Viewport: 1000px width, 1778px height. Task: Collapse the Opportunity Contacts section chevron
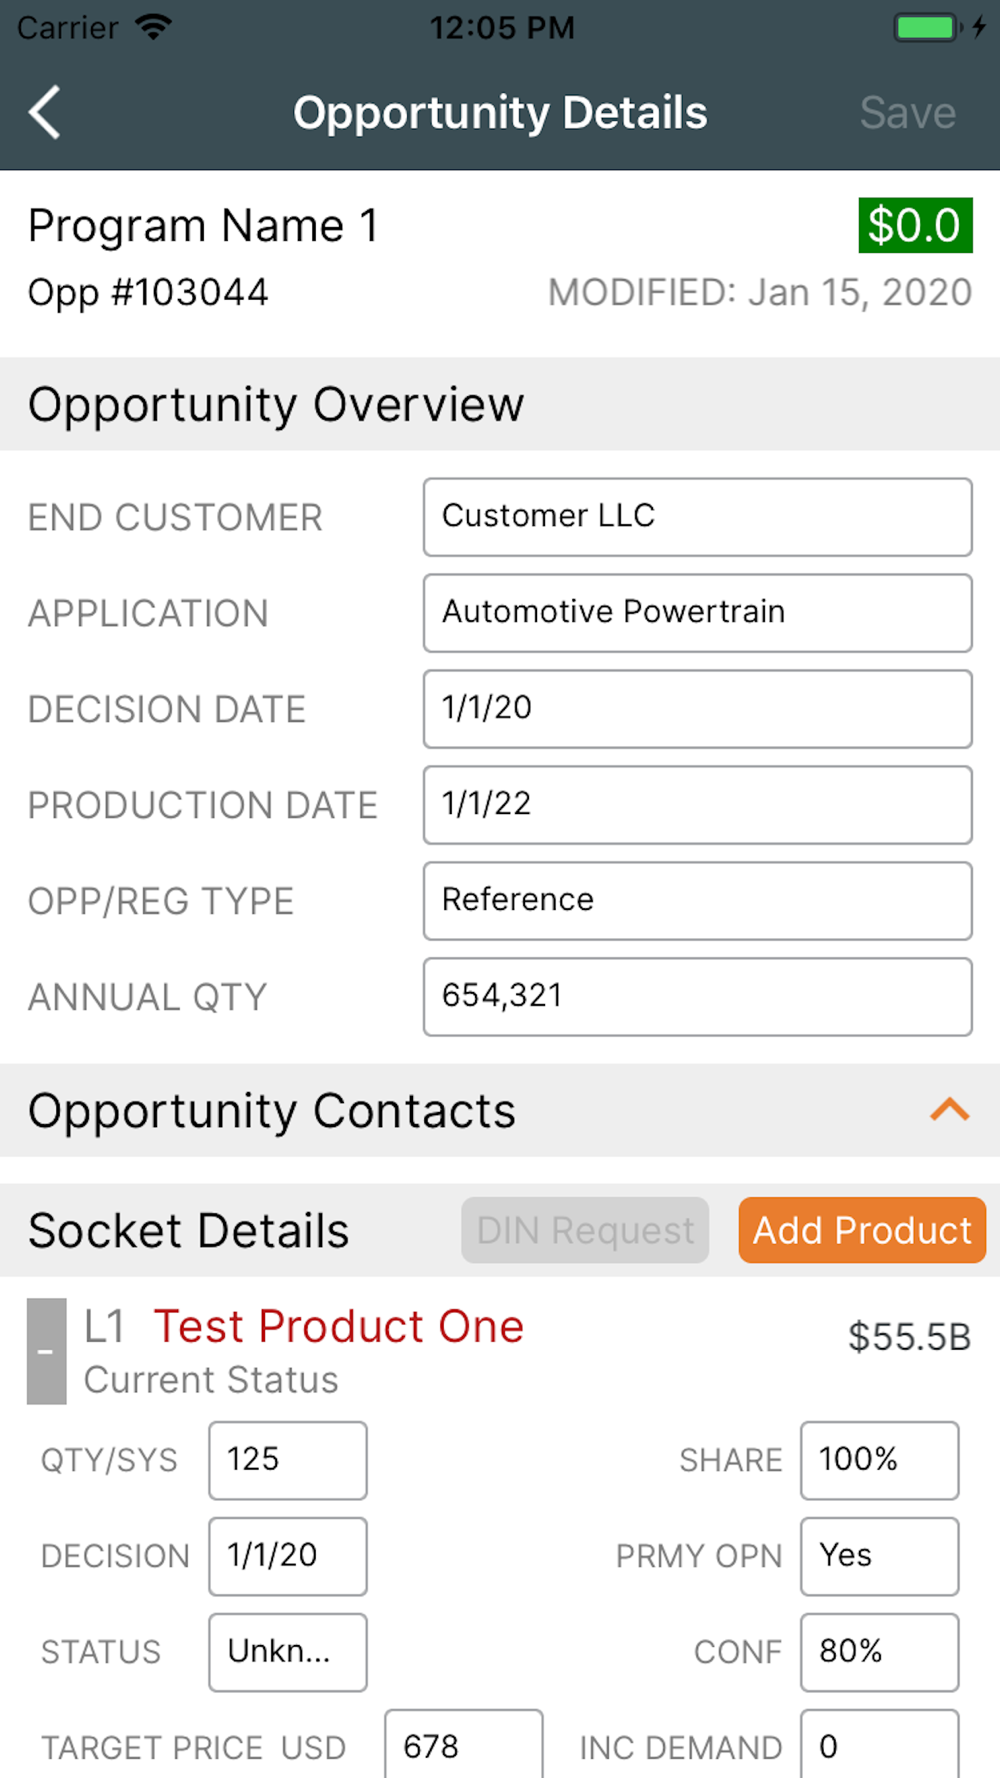pos(949,1110)
